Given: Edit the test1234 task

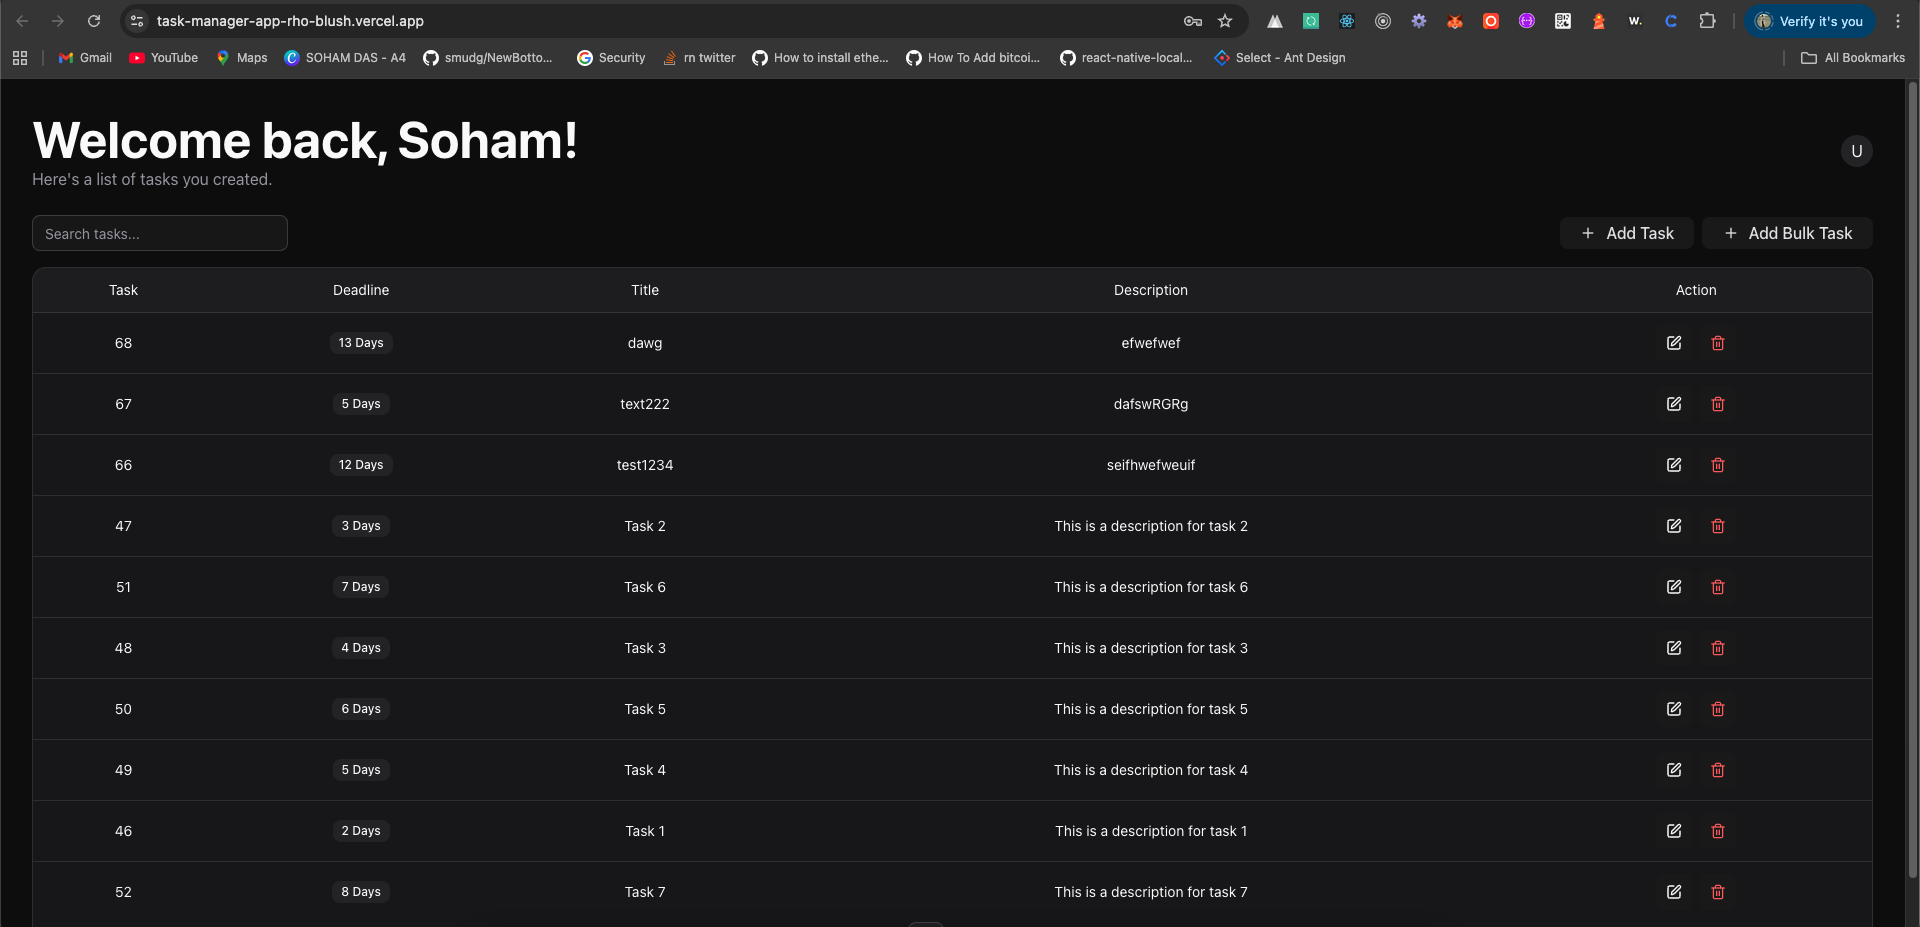Looking at the screenshot, I should tap(1674, 465).
